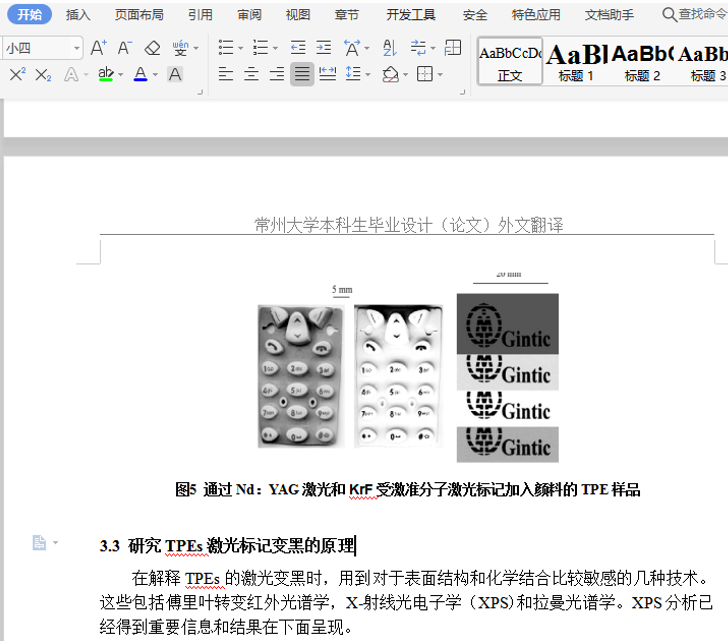This screenshot has height=641, width=728.
Task: Apply phonetic guide (wén) icon
Action: click(180, 48)
